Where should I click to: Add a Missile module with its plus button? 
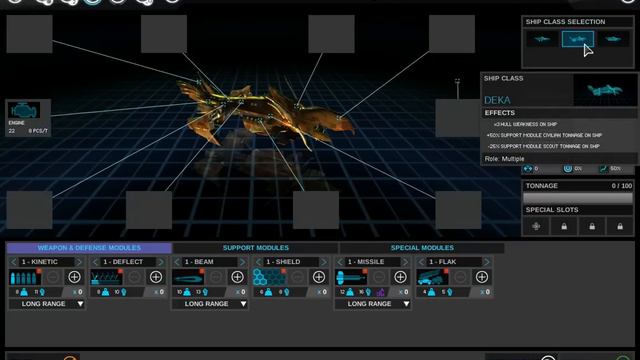coord(400,277)
